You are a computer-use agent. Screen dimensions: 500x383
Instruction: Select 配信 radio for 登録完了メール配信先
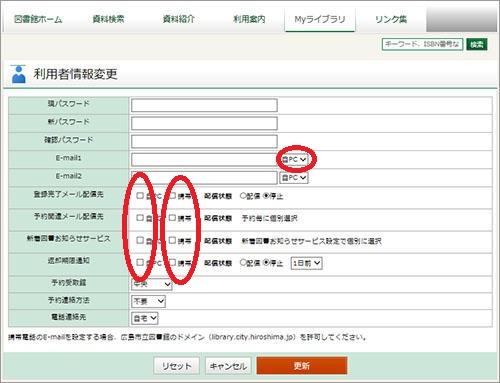(243, 196)
